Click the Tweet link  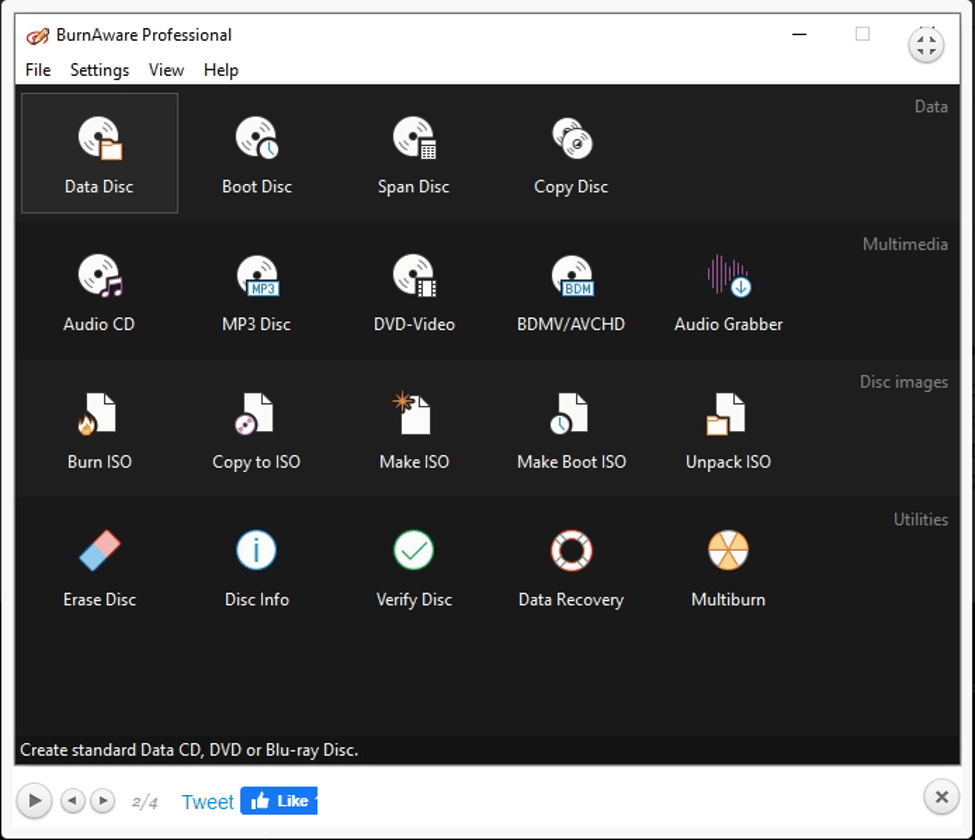(x=208, y=801)
